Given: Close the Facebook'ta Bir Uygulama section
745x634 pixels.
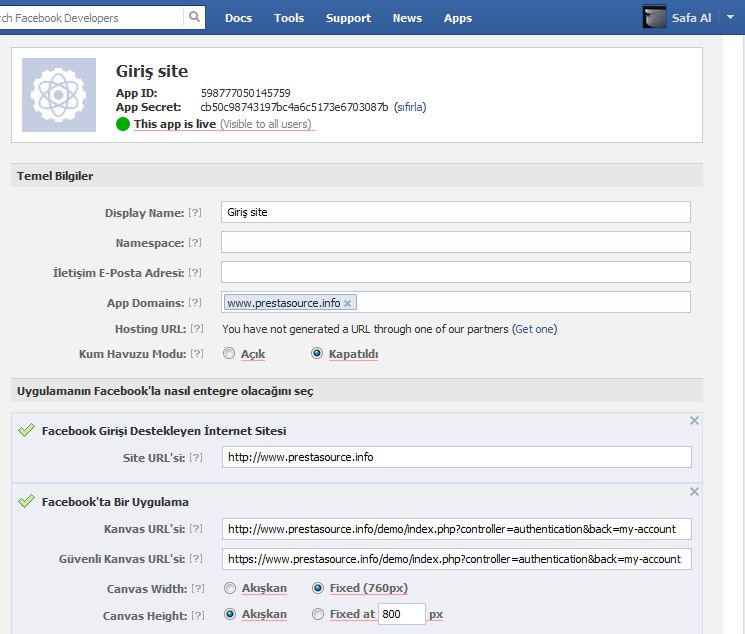Looking at the screenshot, I should [x=694, y=492].
